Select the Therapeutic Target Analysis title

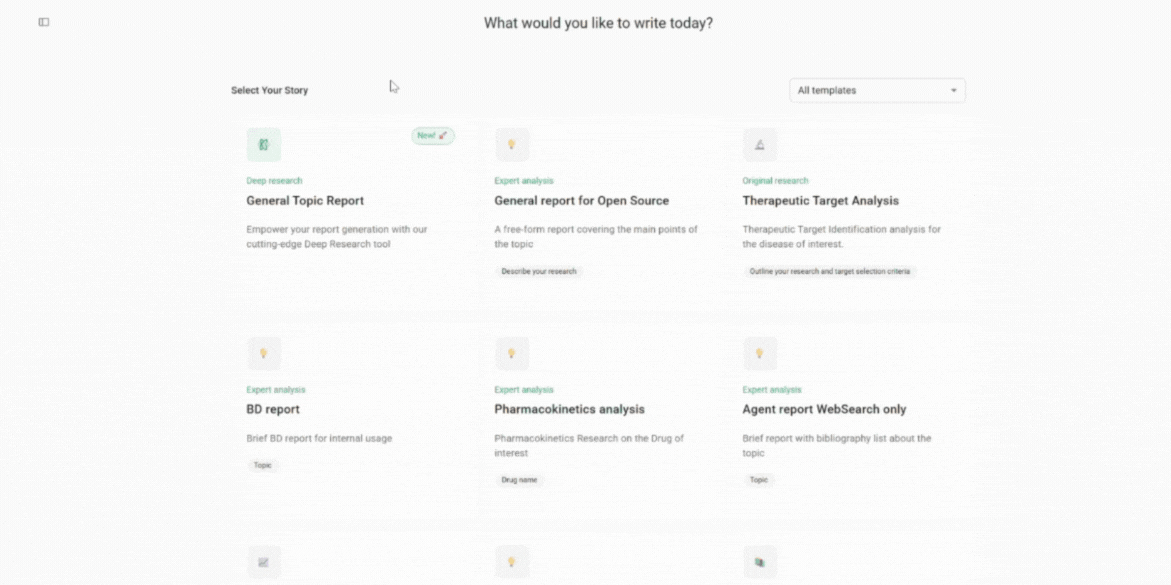point(820,201)
